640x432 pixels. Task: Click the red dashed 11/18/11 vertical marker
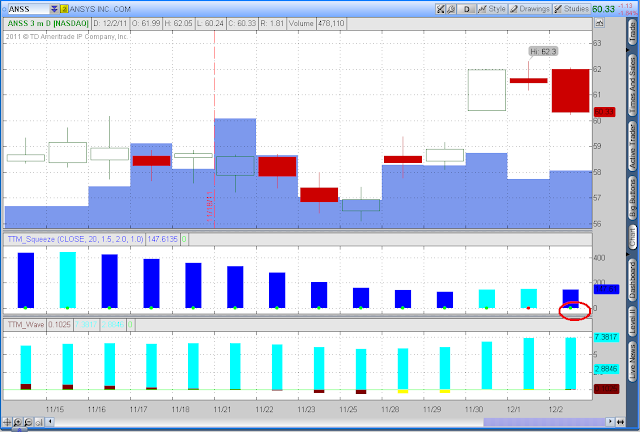click(214, 129)
